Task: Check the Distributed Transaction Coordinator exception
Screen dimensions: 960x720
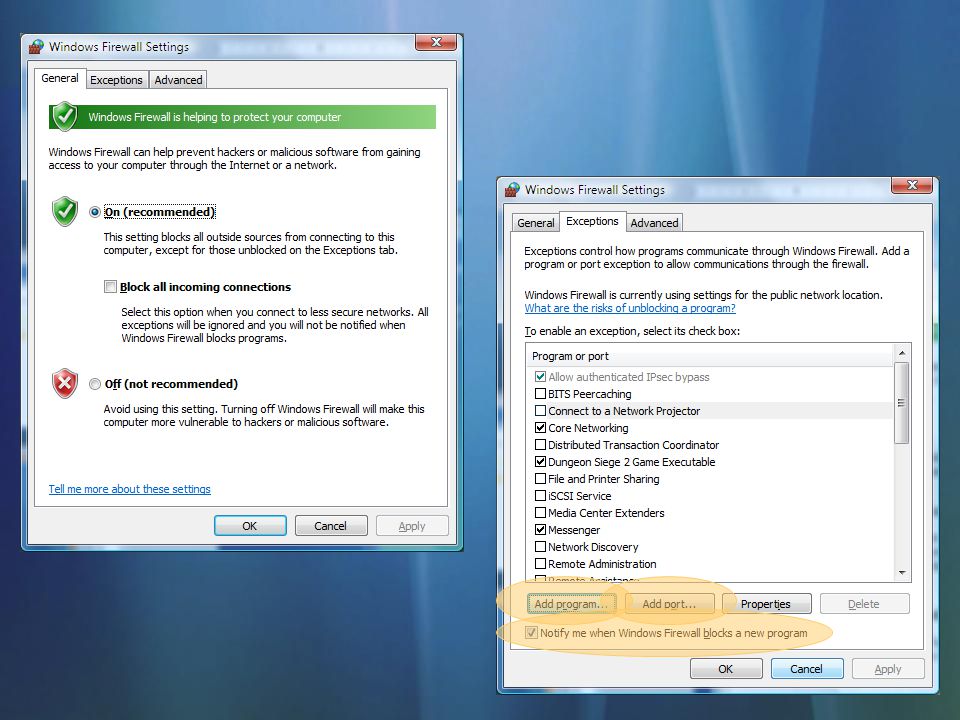Action: pyautogui.click(x=540, y=445)
